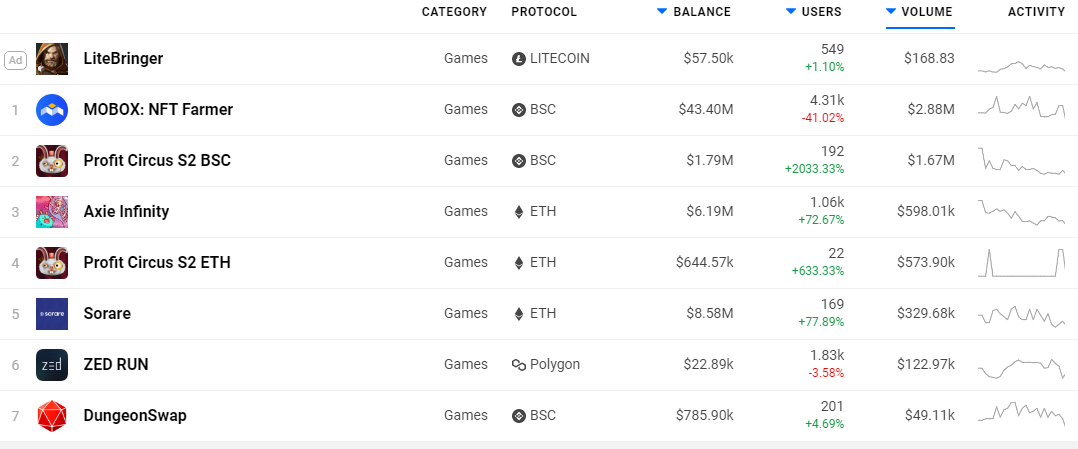Image resolution: width=1078 pixels, height=449 pixels.
Task: Sort the table by Users column
Action: [821, 12]
